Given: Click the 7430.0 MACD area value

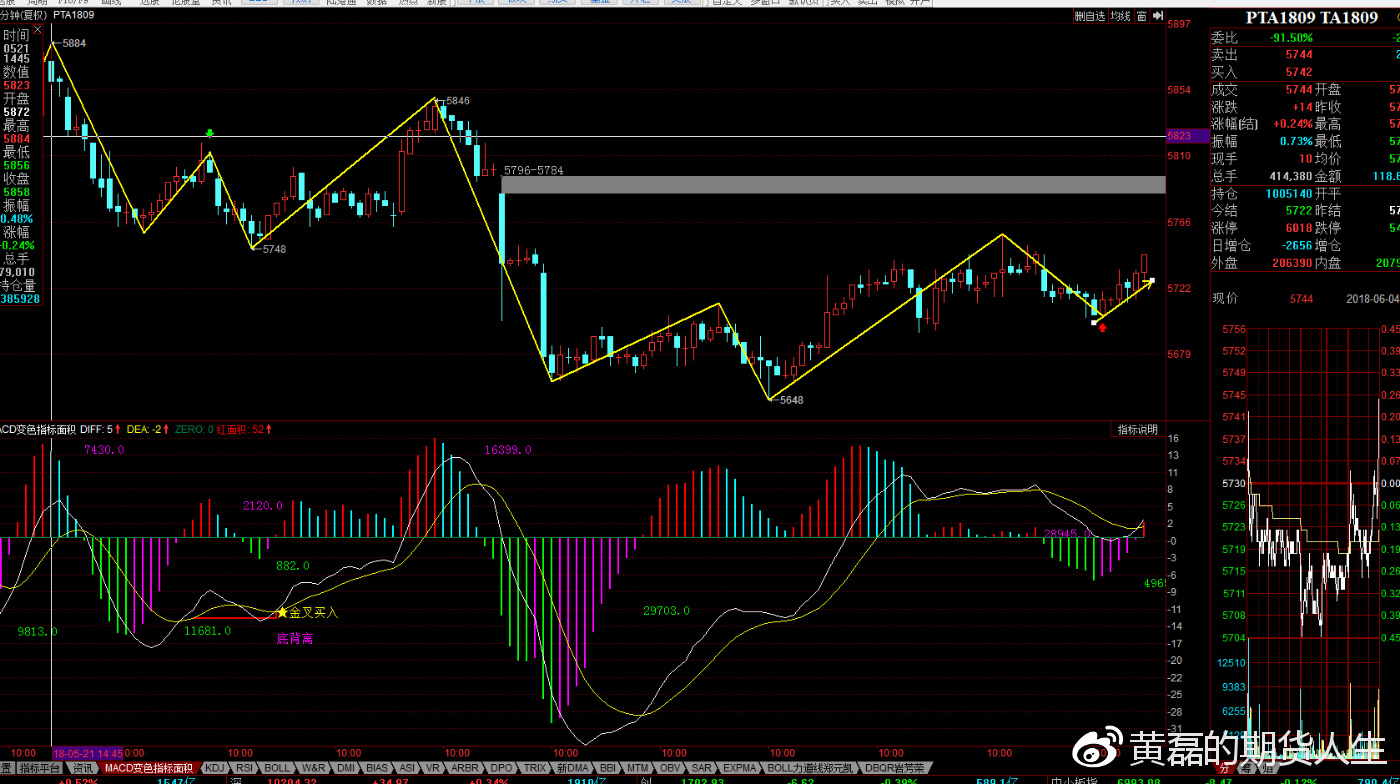Looking at the screenshot, I should 104,450.
